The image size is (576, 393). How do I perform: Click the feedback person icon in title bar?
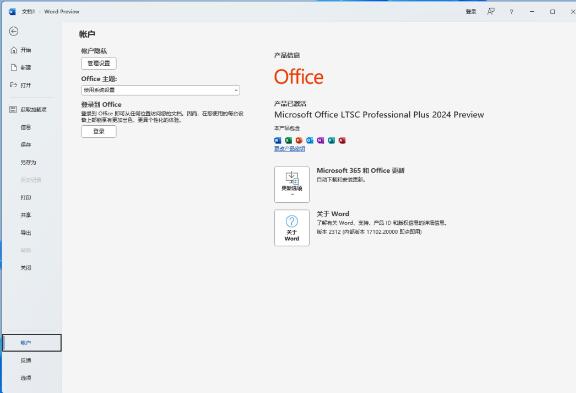click(491, 11)
